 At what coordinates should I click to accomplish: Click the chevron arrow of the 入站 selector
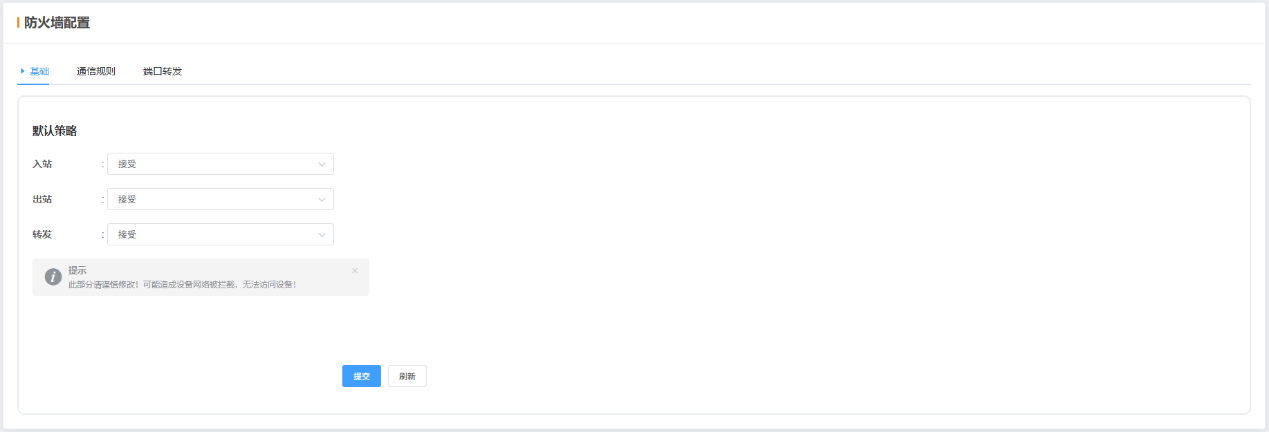point(322,164)
